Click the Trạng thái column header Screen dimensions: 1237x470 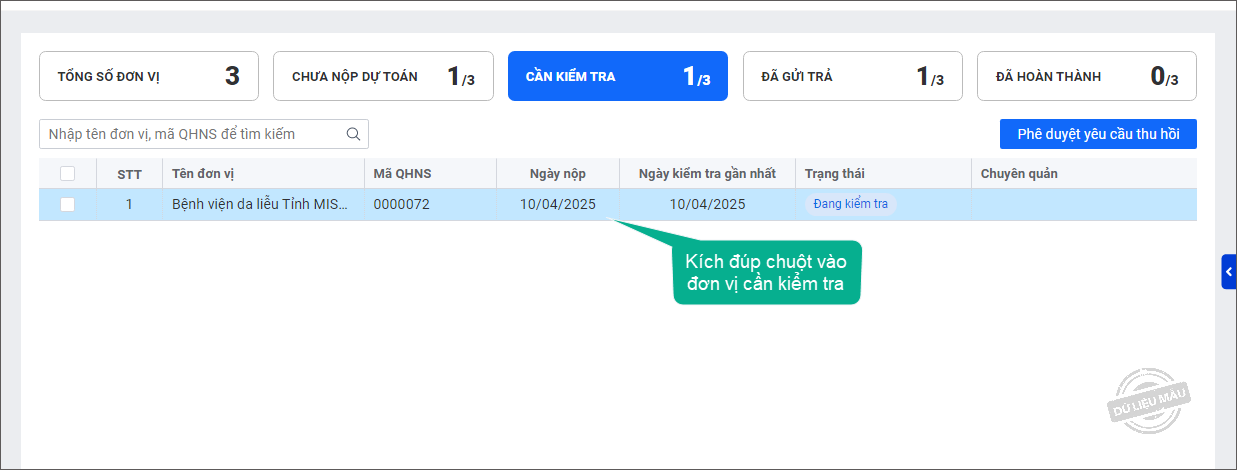coord(835,174)
